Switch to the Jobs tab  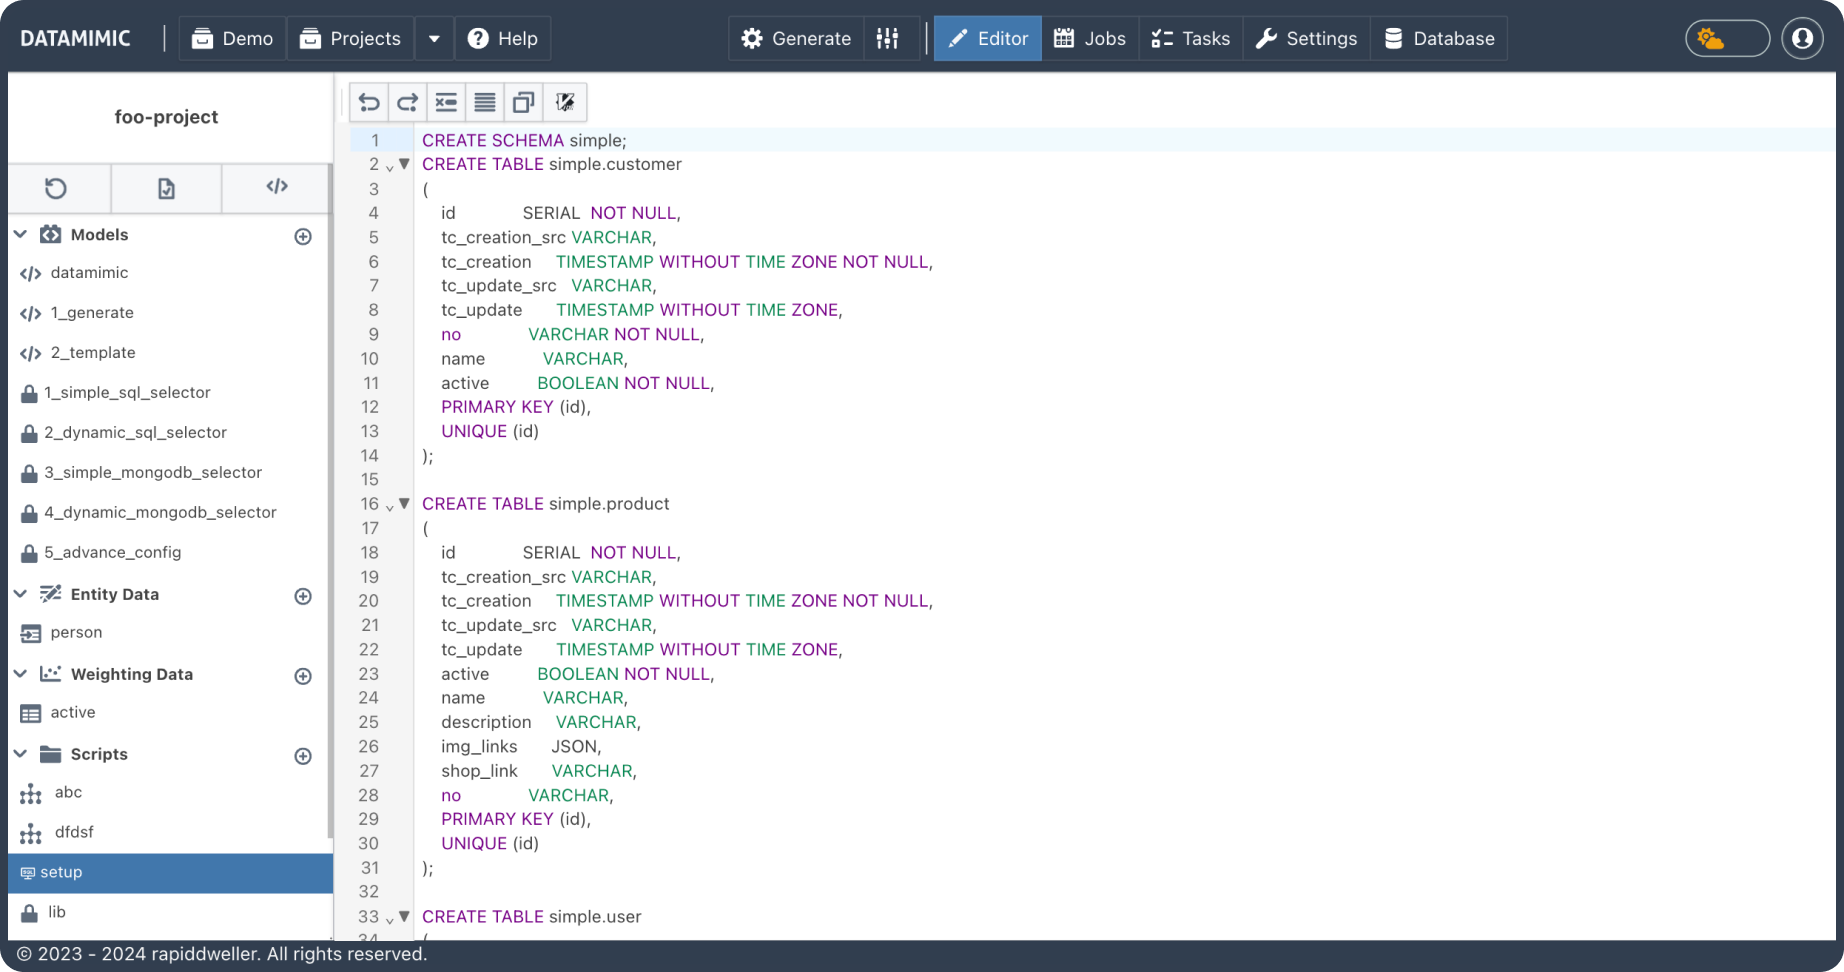pyautogui.click(x=1089, y=38)
